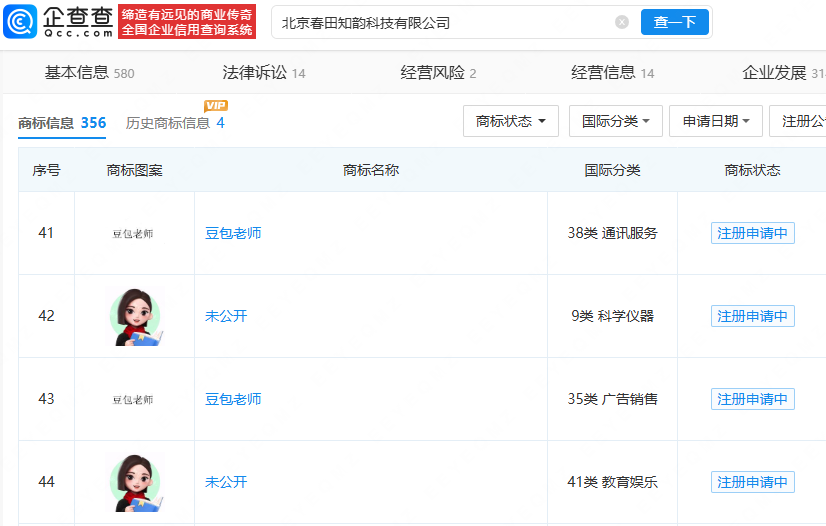Click the cartoon teacher trademark image in row 44
This screenshot has height=526, width=826.
tap(136, 483)
